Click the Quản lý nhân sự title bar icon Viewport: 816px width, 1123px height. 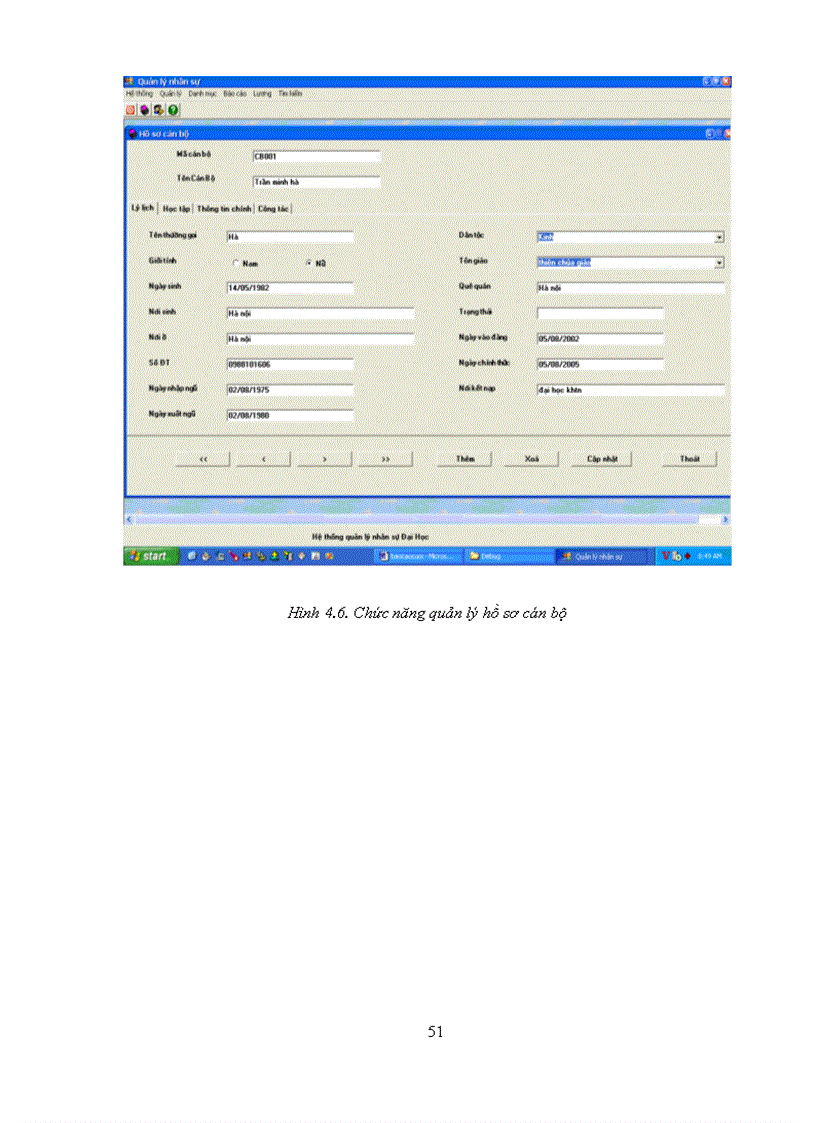(x=129, y=77)
